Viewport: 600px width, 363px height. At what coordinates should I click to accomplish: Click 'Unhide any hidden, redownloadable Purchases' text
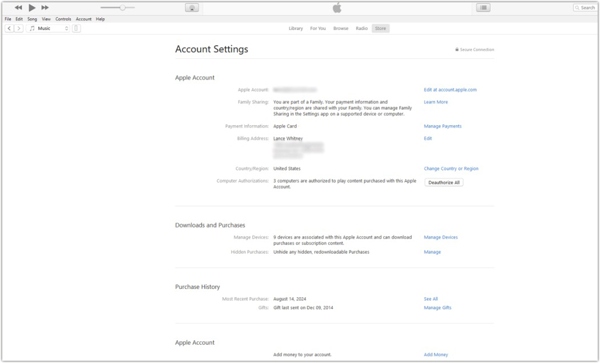tap(321, 252)
